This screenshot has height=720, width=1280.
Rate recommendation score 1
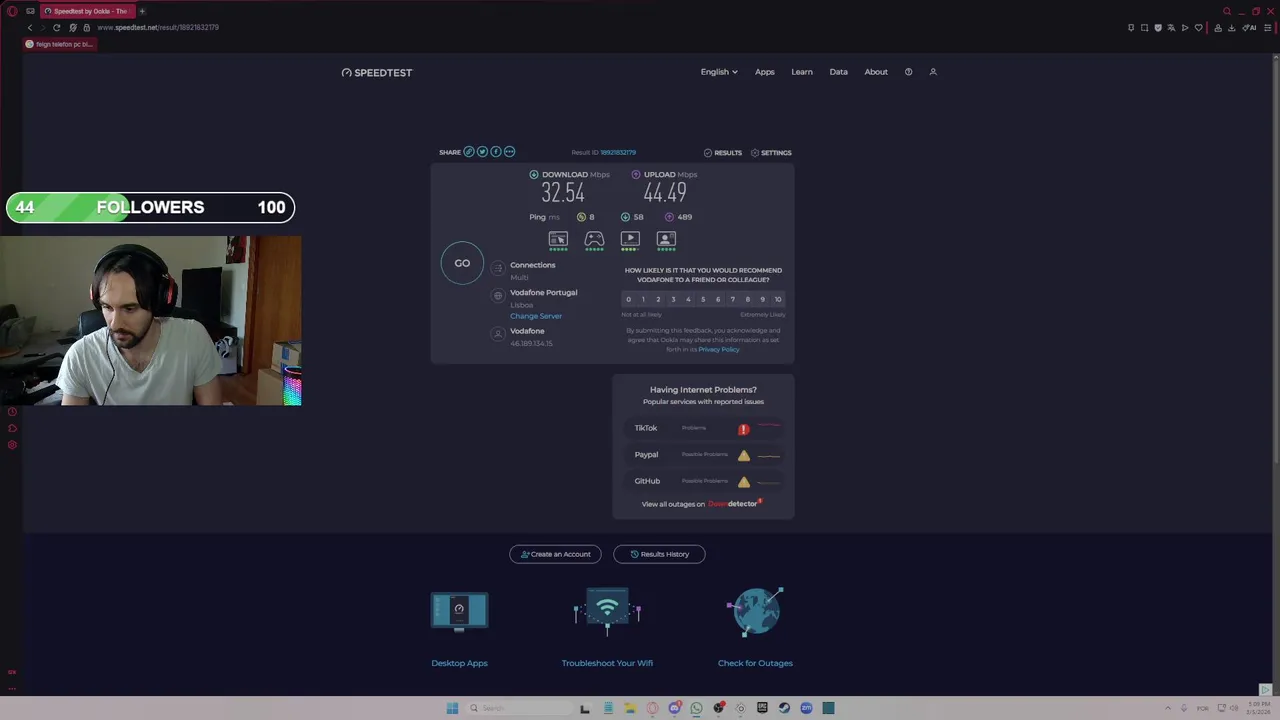coord(643,299)
